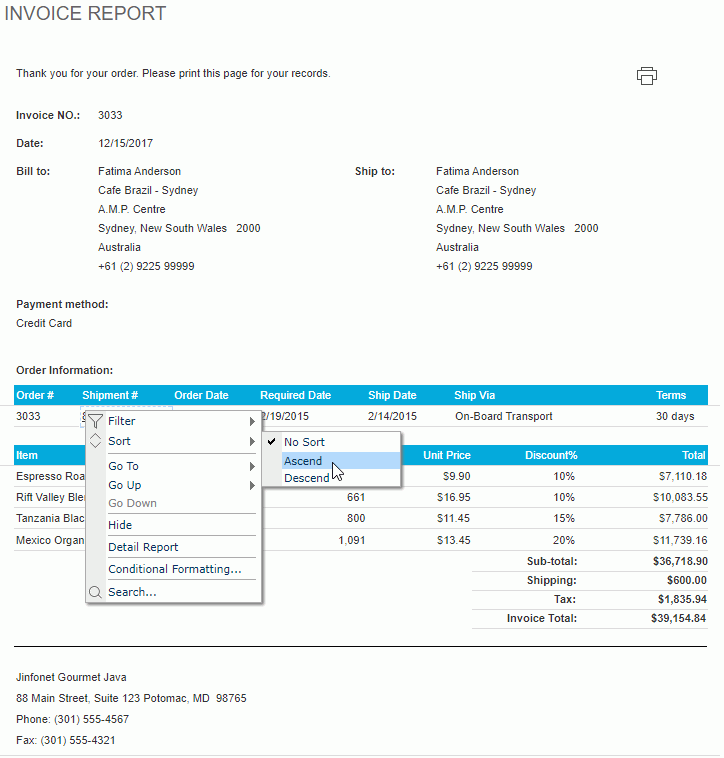
Task: Click the Order # column header
Action: click(x=35, y=395)
